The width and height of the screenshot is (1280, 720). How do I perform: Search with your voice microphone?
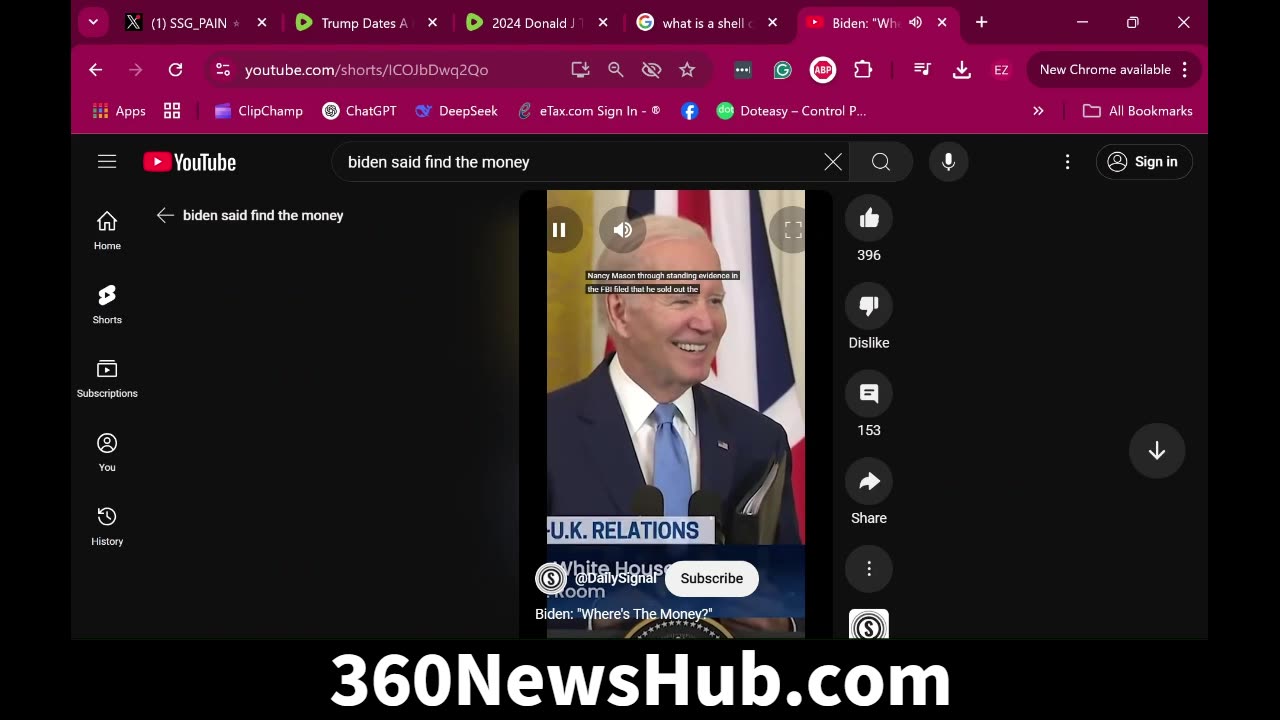tap(948, 162)
